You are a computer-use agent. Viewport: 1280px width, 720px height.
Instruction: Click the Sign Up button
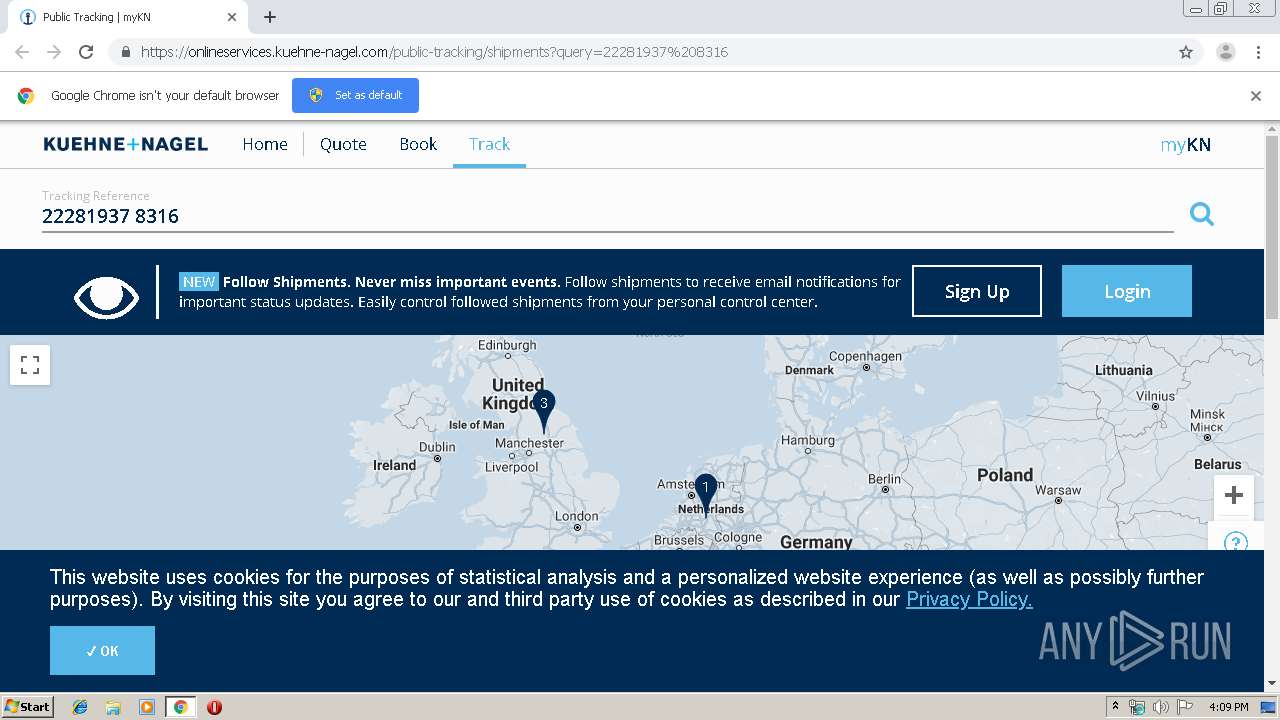[x=977, y=291]
